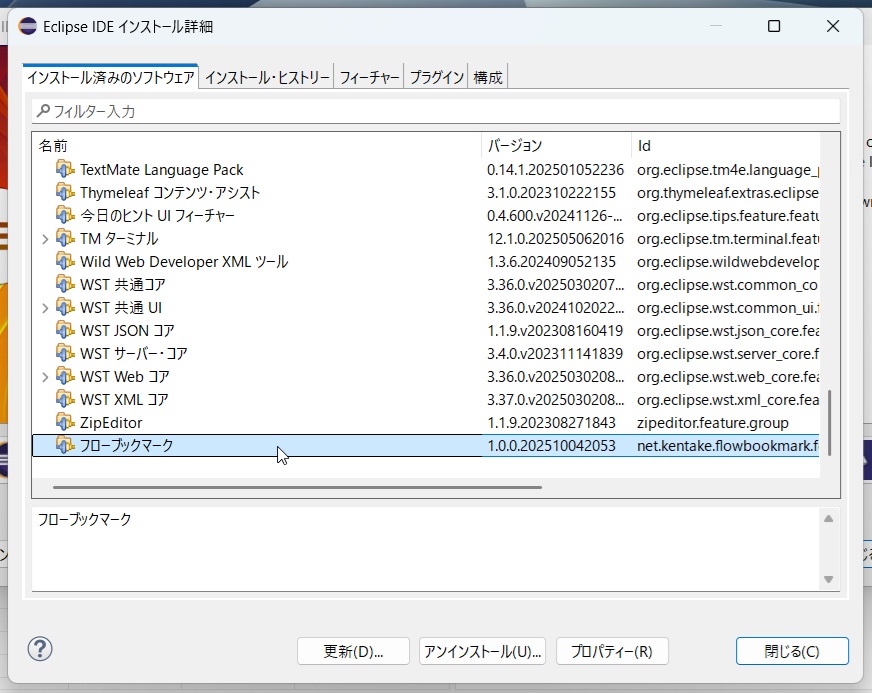Click the 今日のヒント UI フィーチャー icon
This screenshot has width=872, height=693.
pos(65,216)
